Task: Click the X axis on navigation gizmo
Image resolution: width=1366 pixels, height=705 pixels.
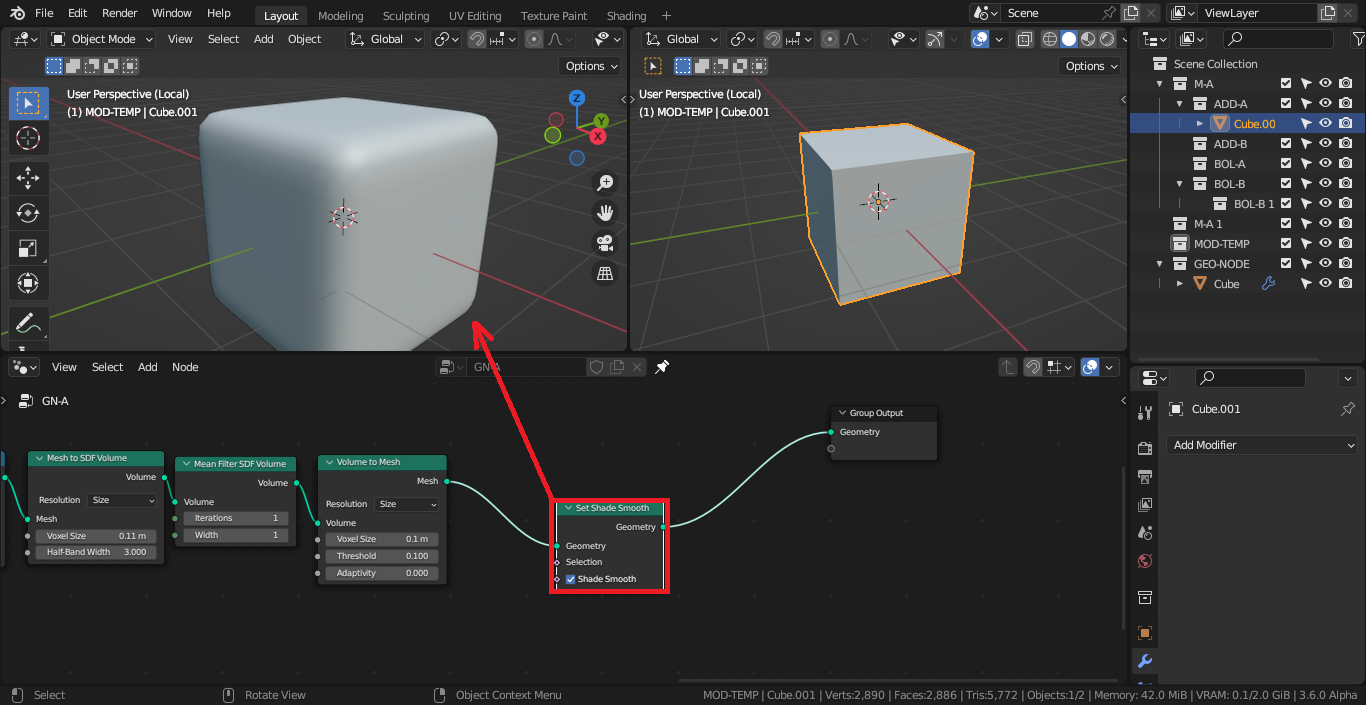Action: coord(598,136)
